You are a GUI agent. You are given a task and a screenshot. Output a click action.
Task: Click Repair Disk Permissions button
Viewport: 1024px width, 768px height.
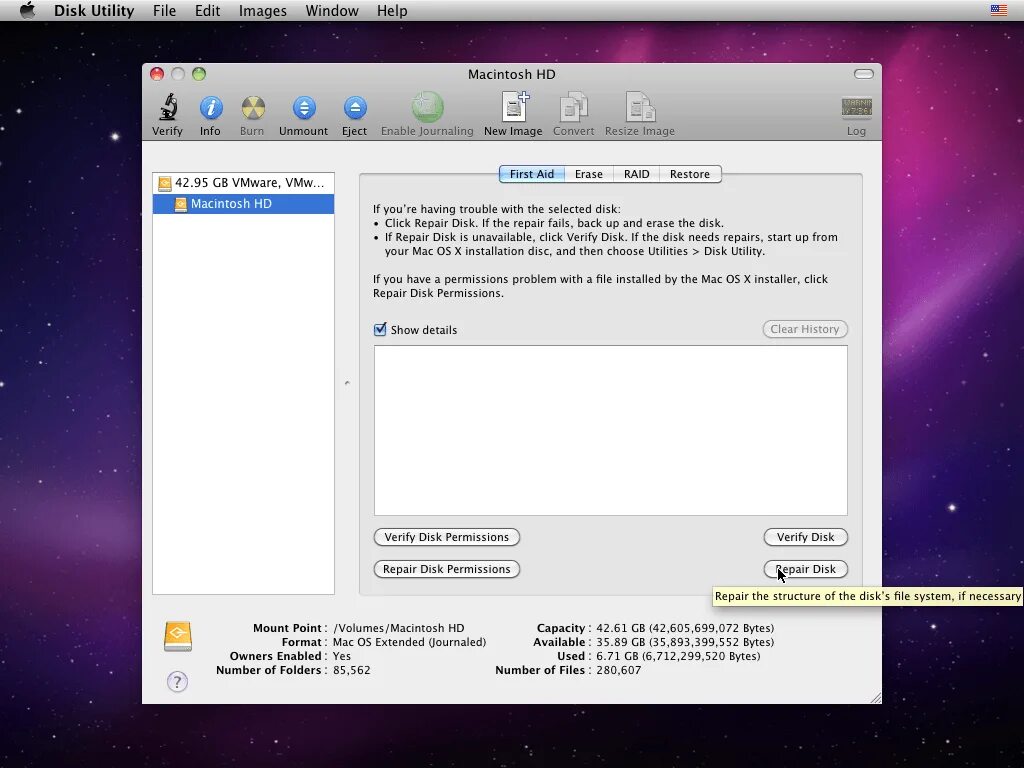click(x=447, y=569)
